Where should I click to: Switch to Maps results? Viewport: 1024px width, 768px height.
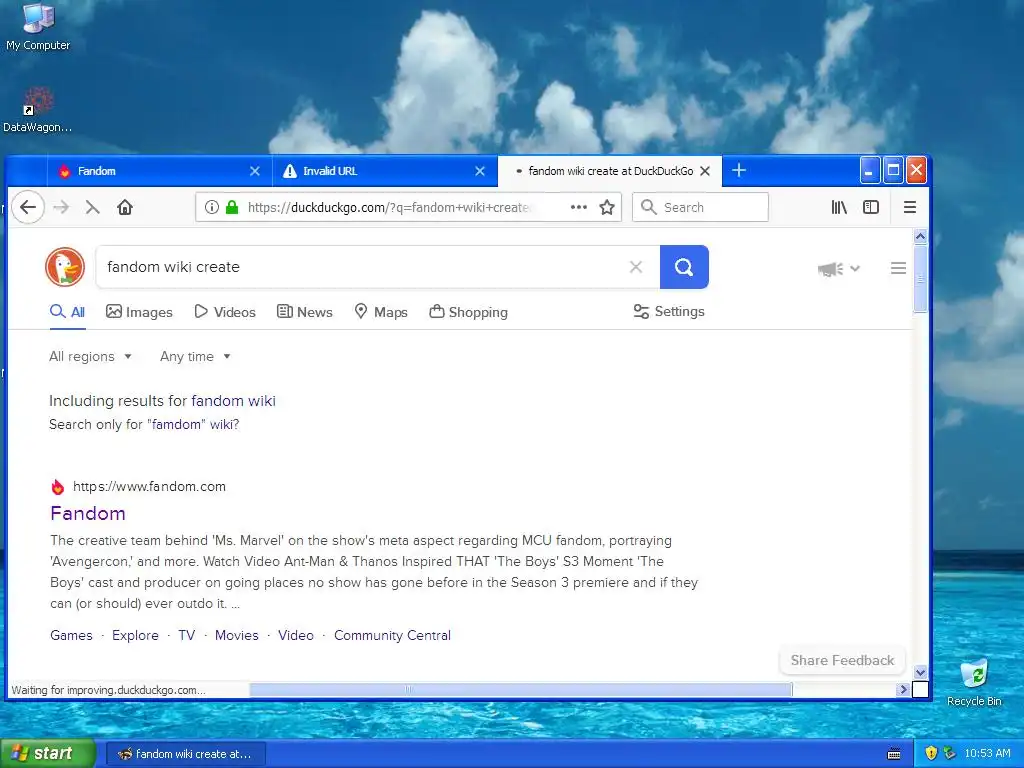tap(381, 312)
